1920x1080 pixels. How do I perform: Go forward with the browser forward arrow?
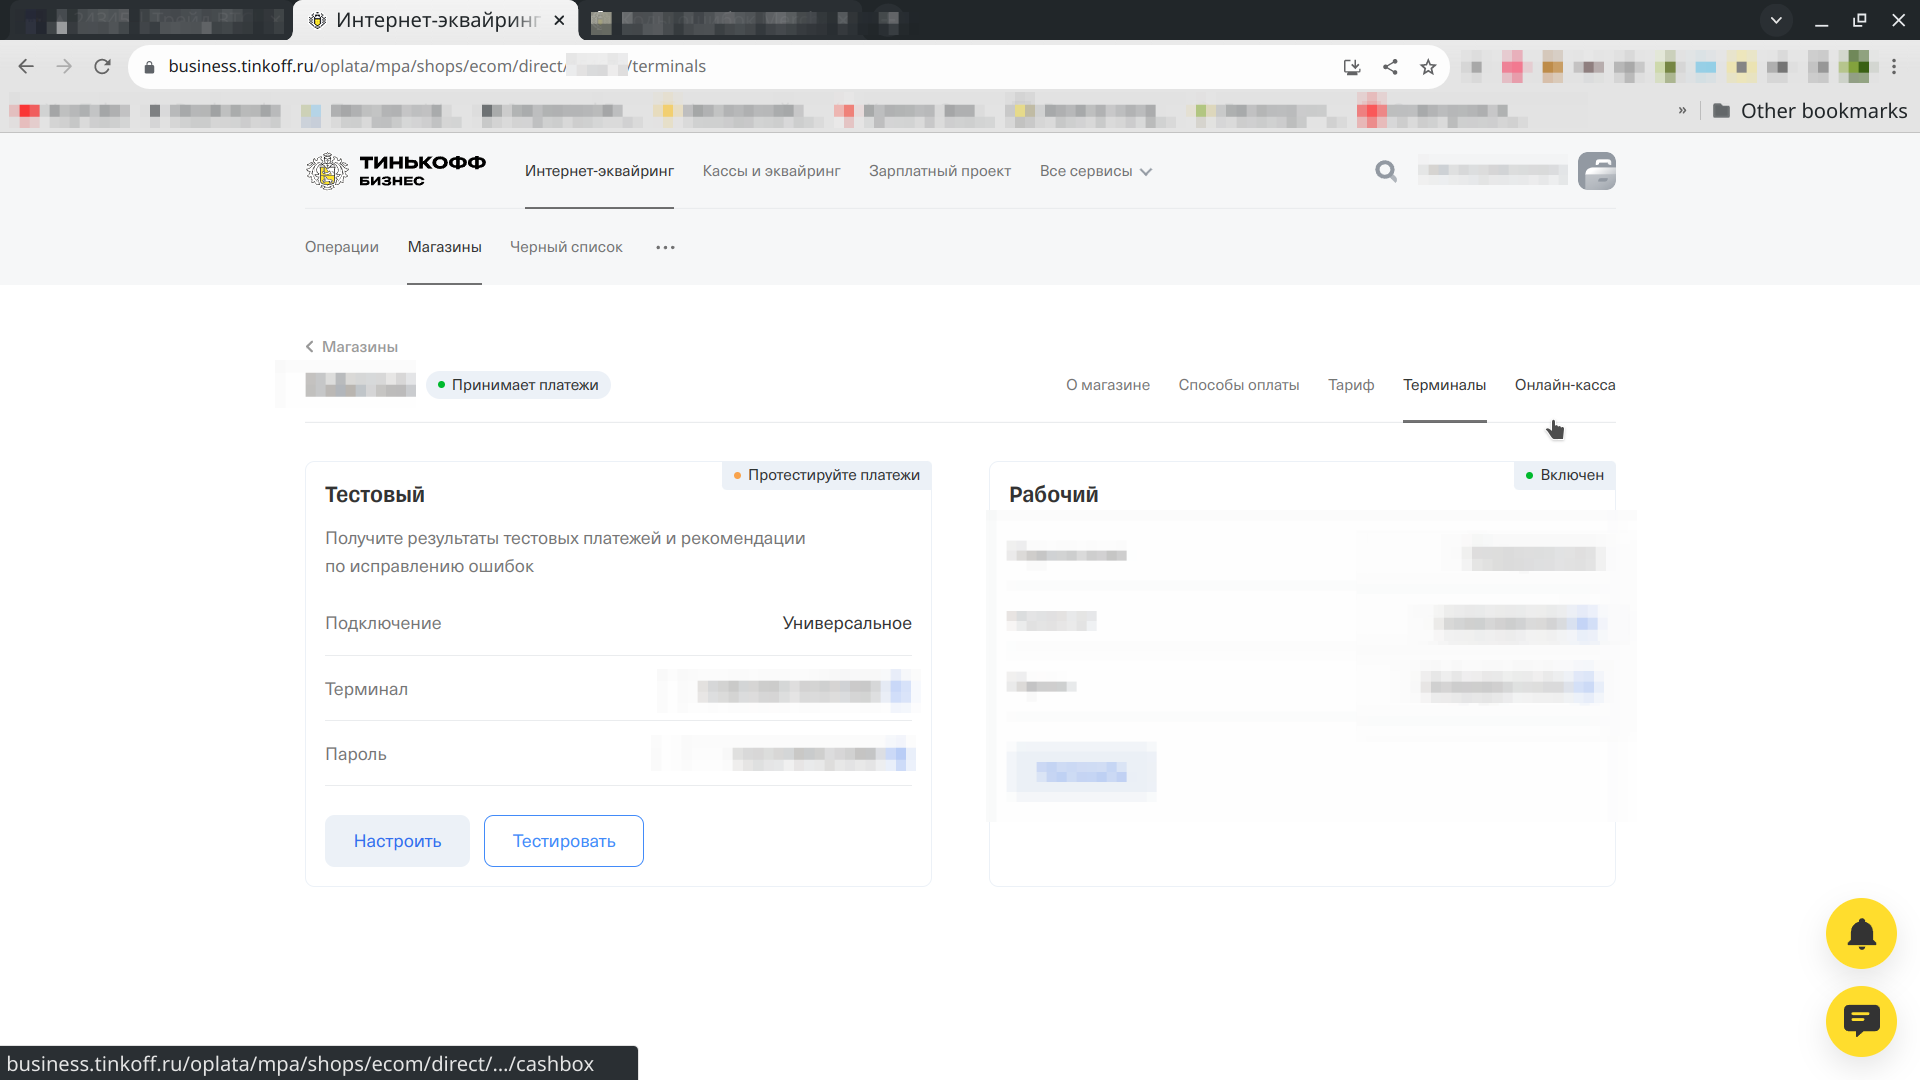(x=64, y=66)
